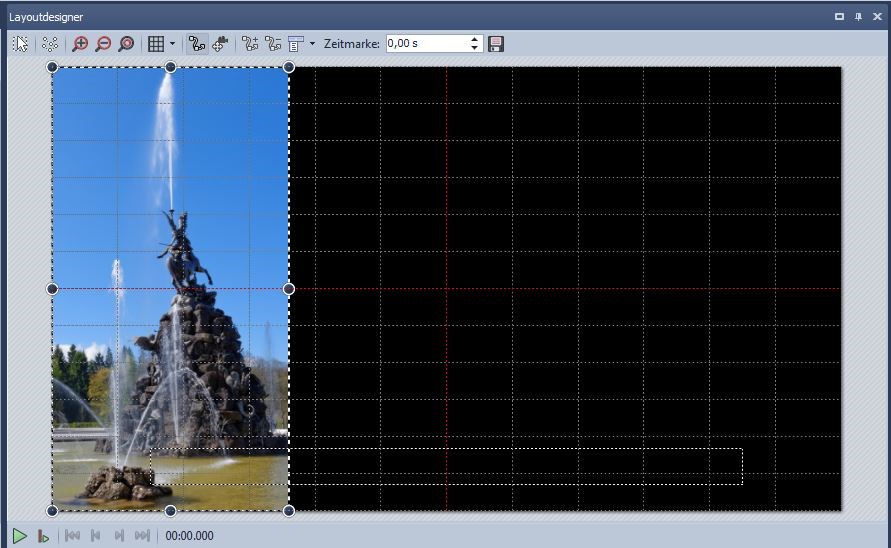Toggle the grid display icon

156,44
